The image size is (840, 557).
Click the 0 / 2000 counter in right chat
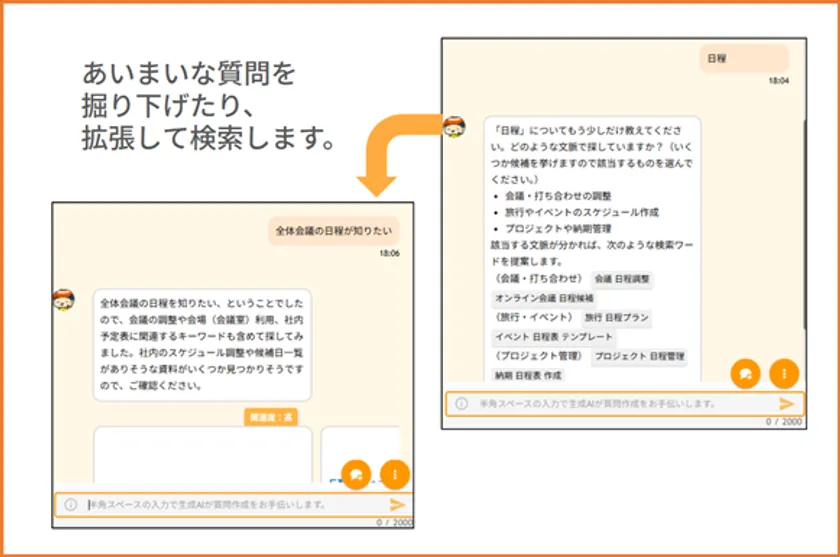coord(783,421)
